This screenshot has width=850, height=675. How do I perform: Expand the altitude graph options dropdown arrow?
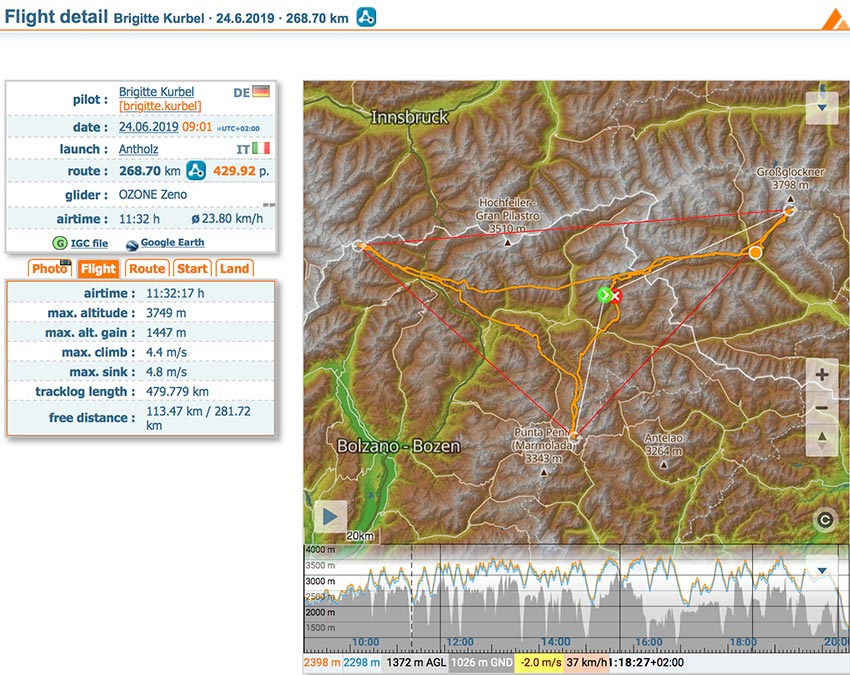point(822,570)
